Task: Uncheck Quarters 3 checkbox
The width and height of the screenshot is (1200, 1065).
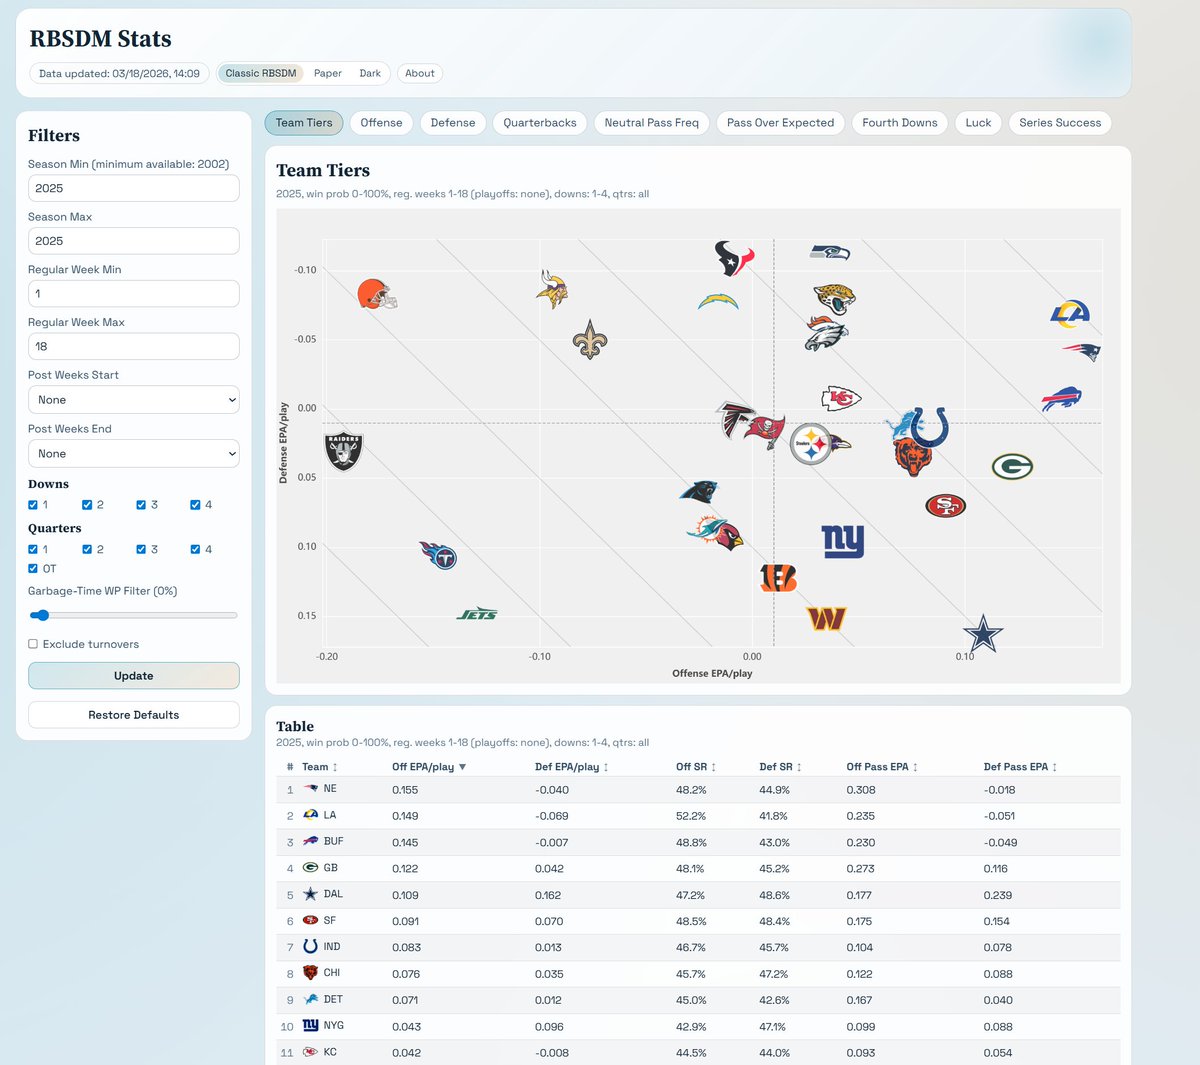Action: [x=141, y=549]
